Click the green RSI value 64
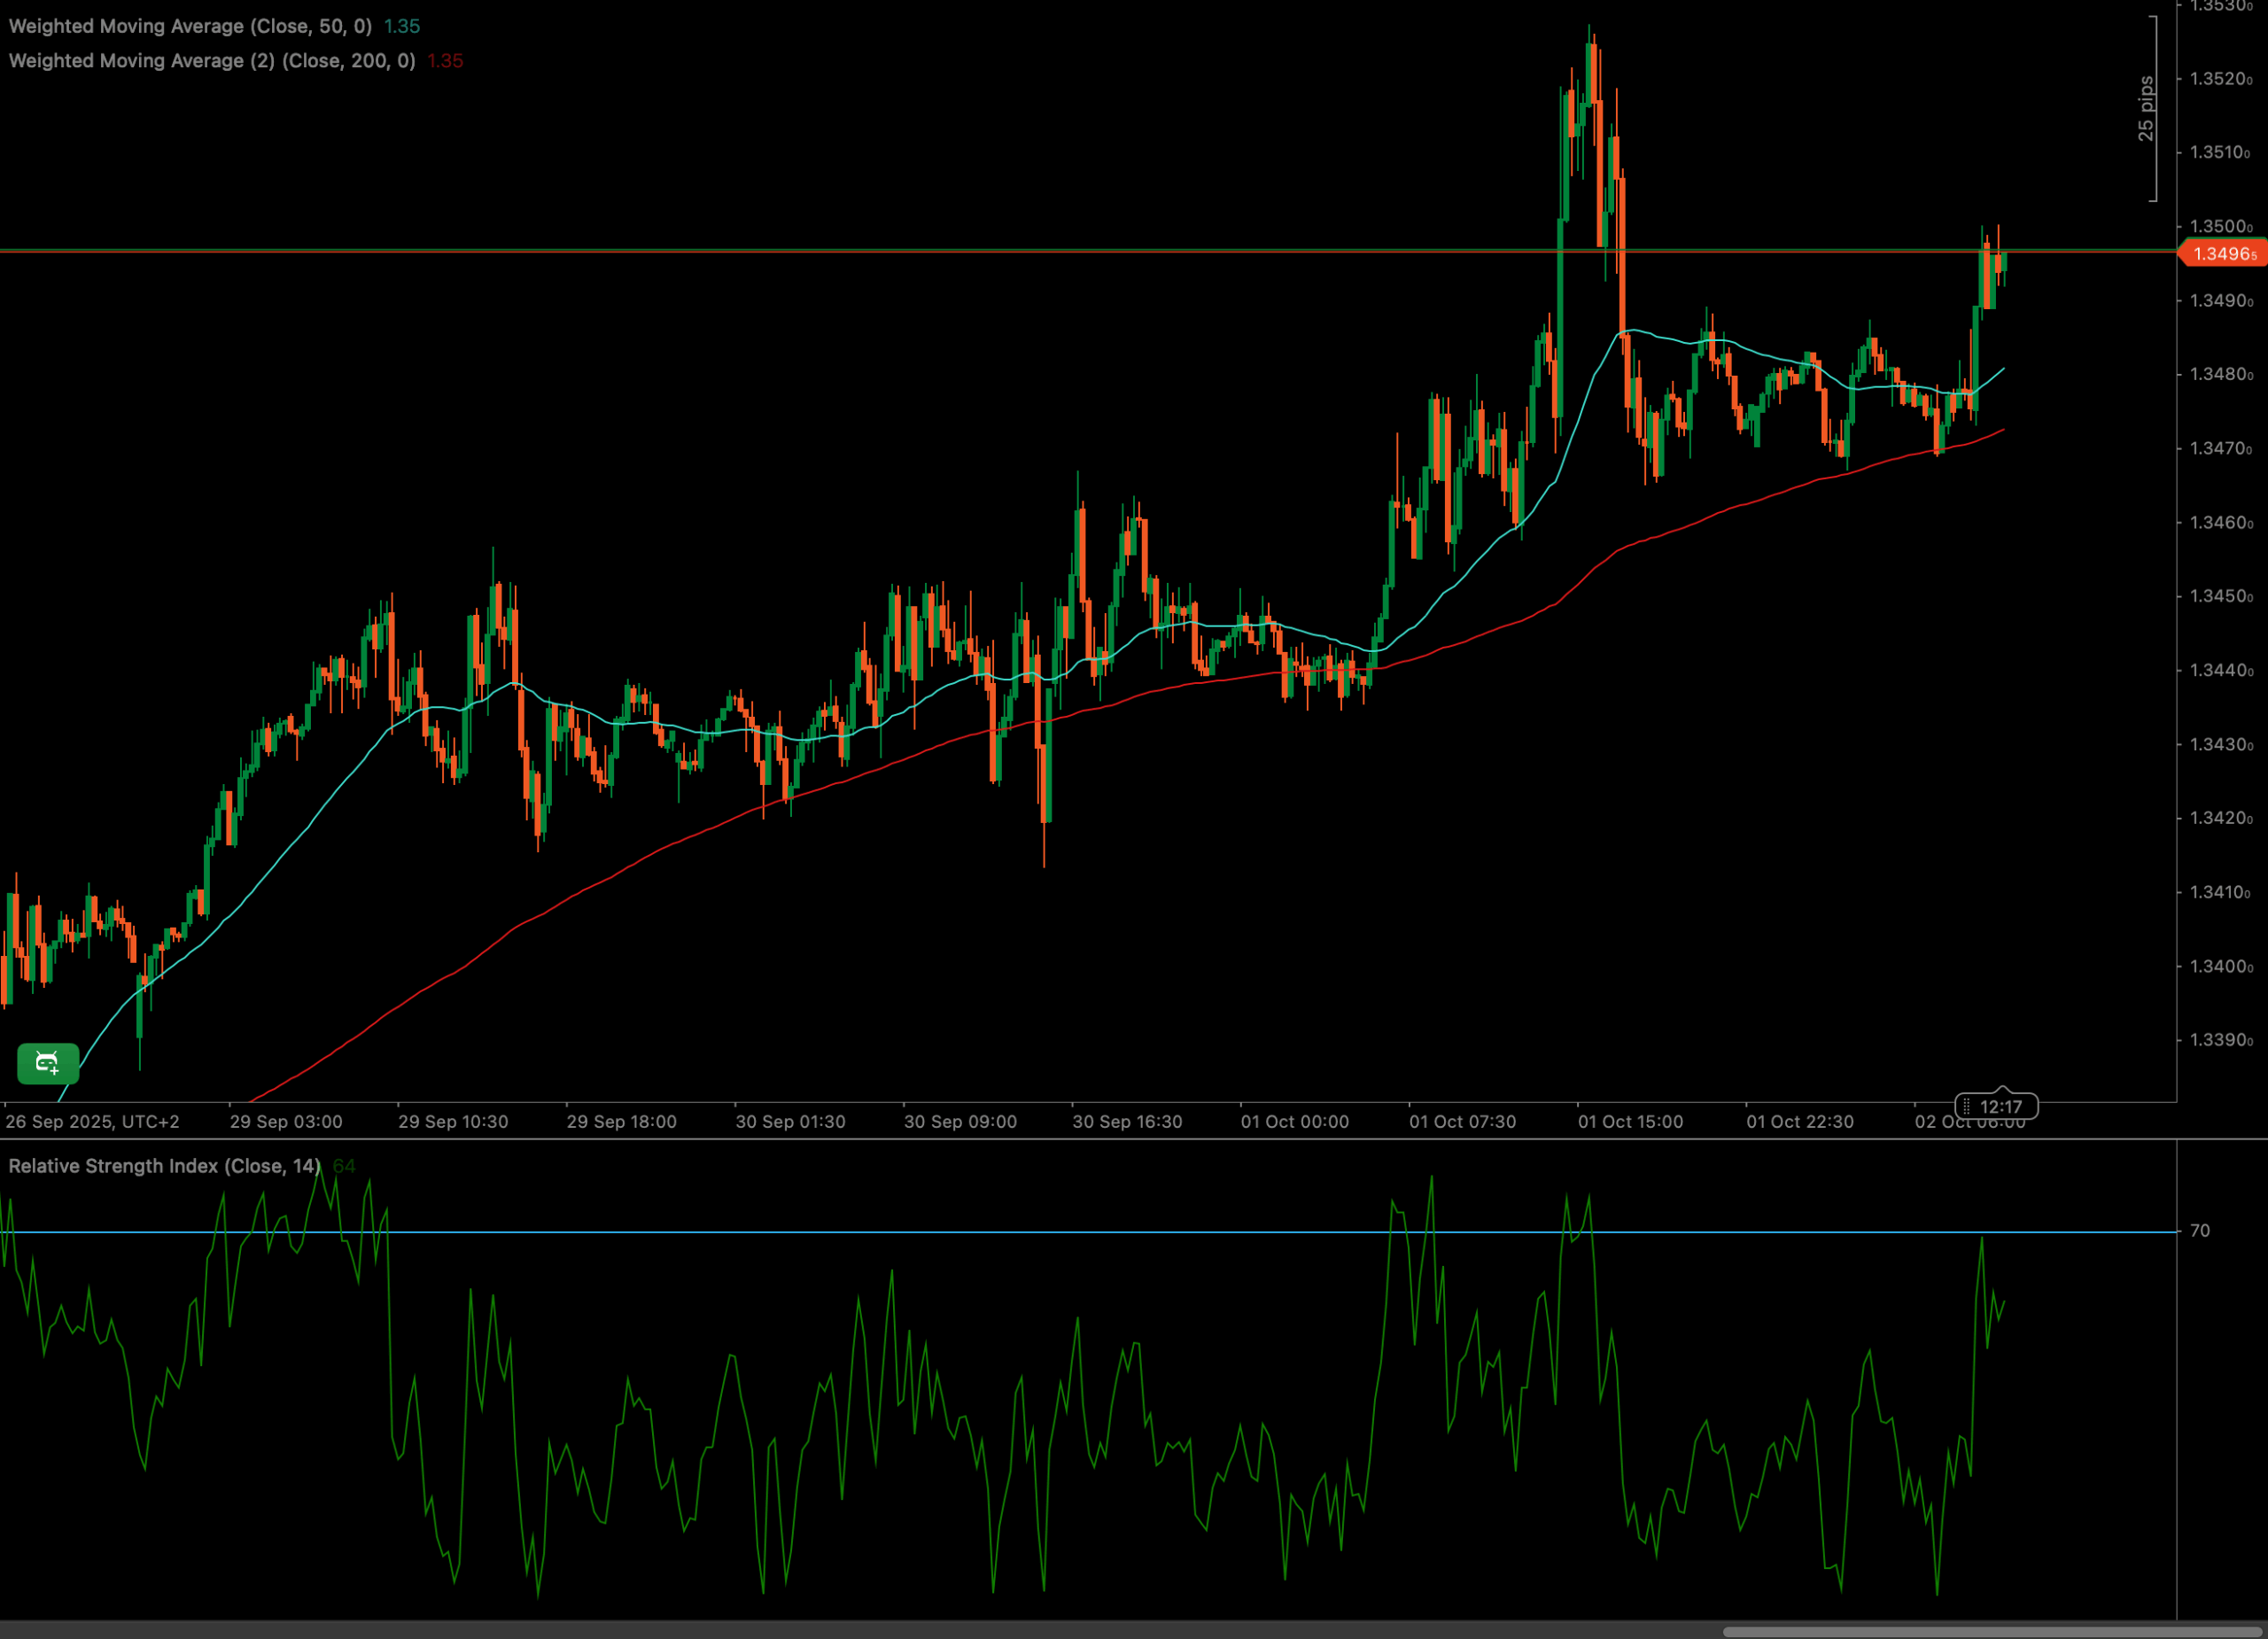The image size is (2268, 1639). click(343, 1166)
